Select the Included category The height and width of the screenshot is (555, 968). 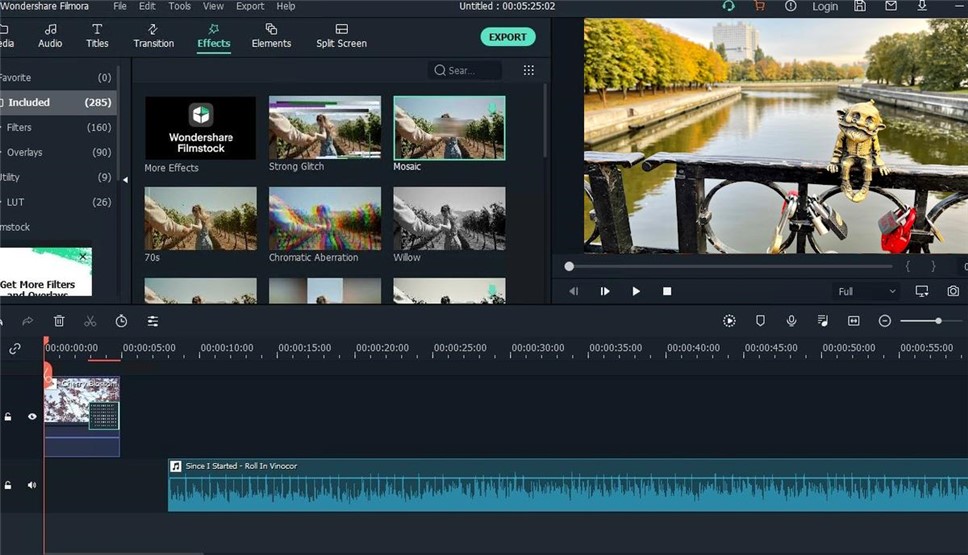(56, 102)
